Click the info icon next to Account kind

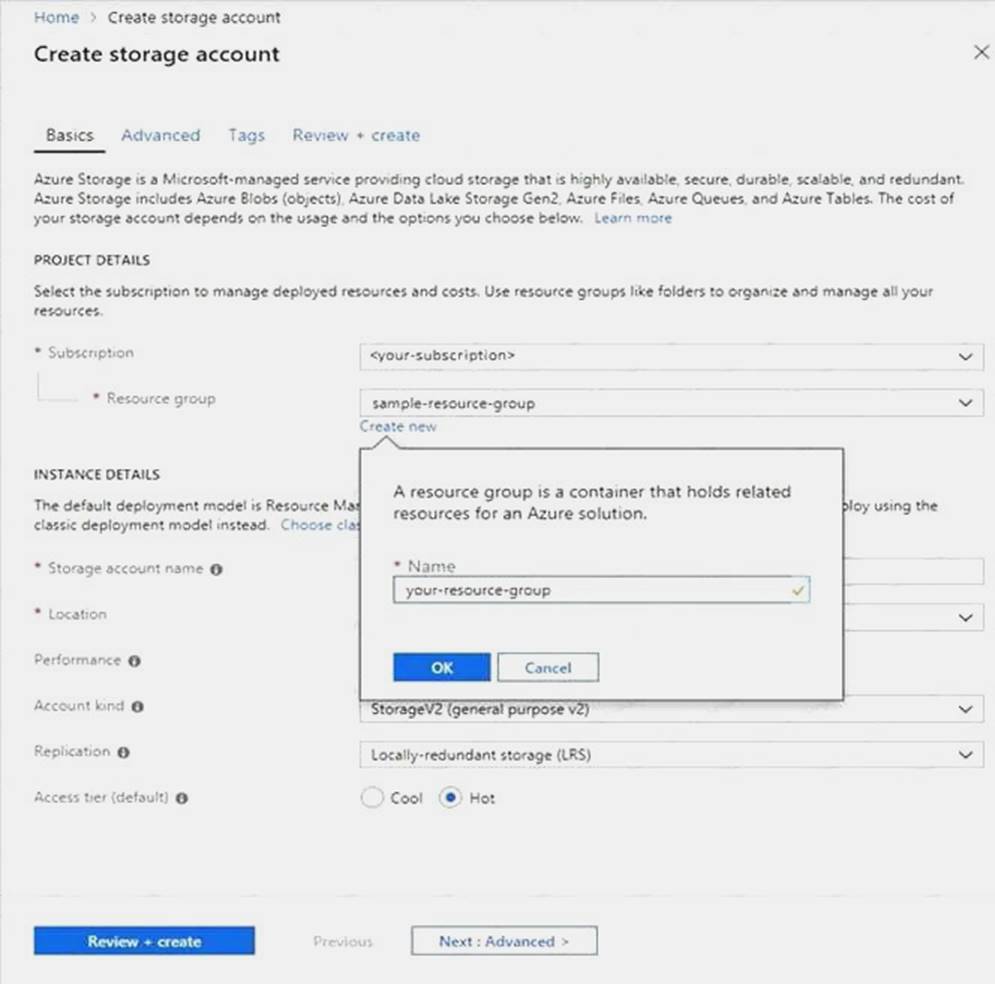coord(138,707)
